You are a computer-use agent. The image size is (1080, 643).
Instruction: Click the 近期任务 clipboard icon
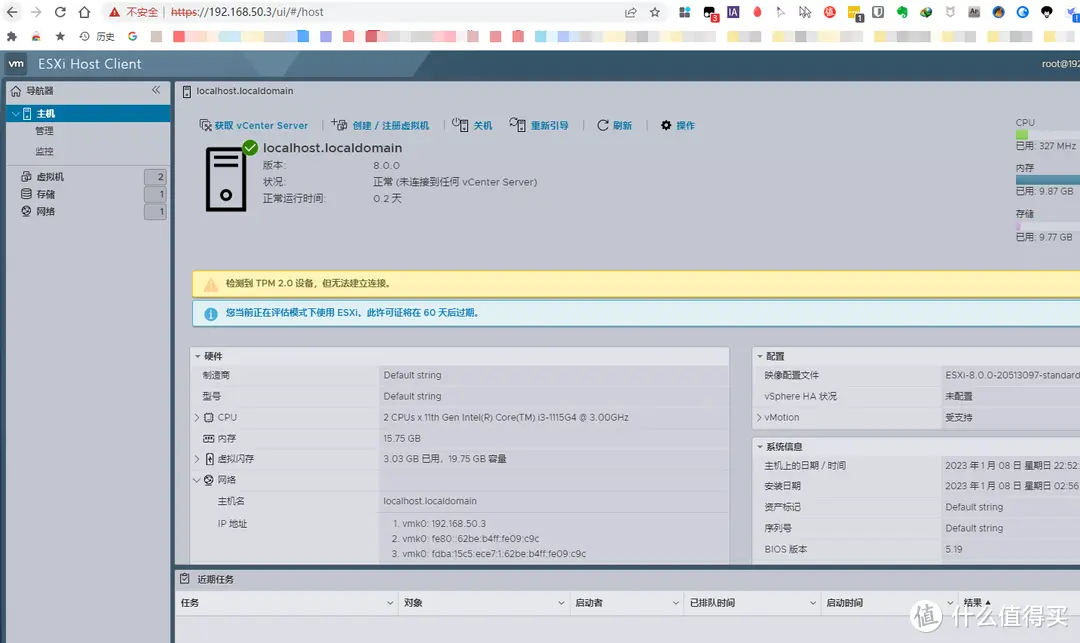(x=185, y=579)
